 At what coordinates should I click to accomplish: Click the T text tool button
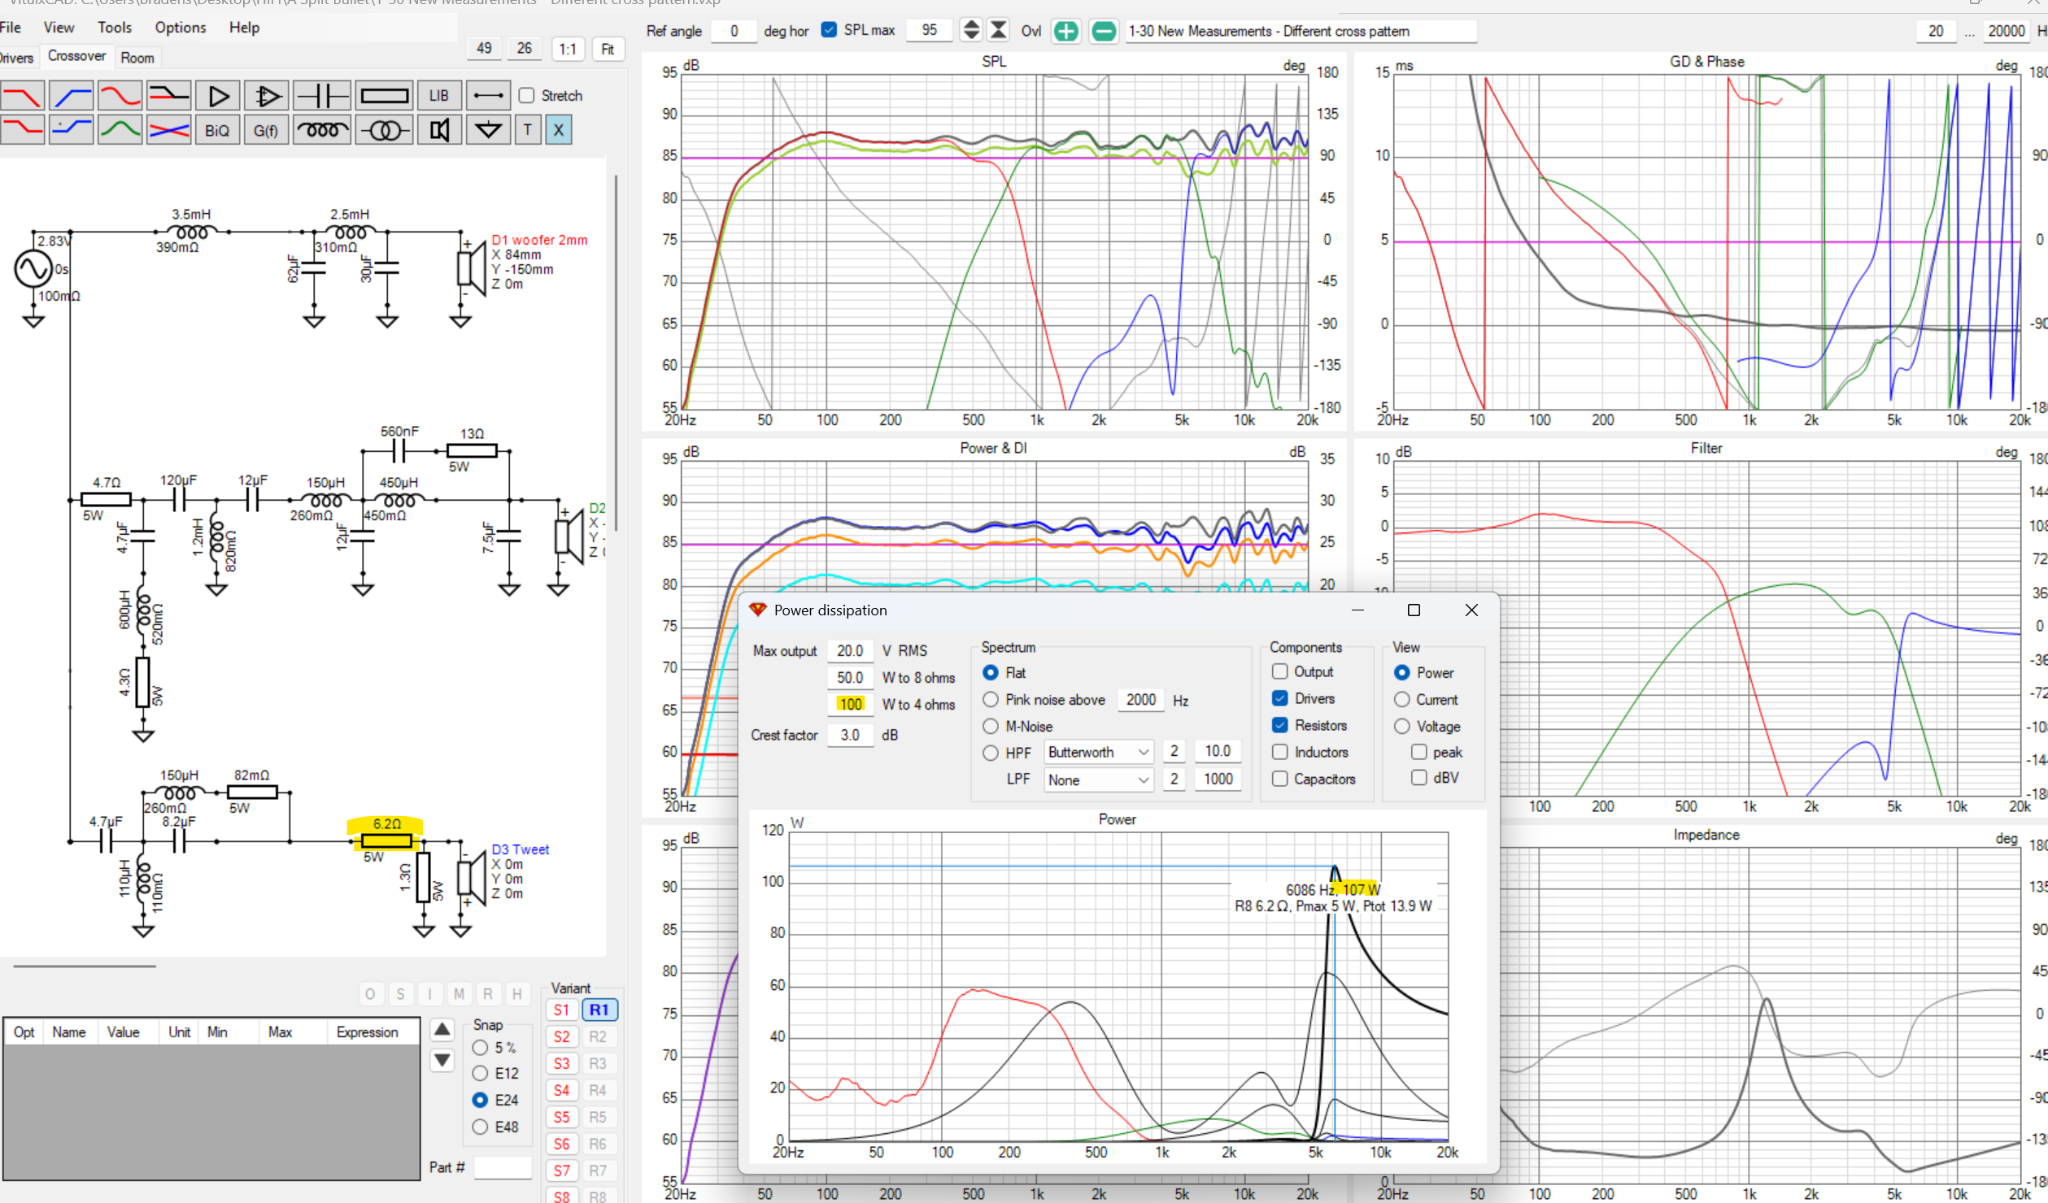pos(528,130)
